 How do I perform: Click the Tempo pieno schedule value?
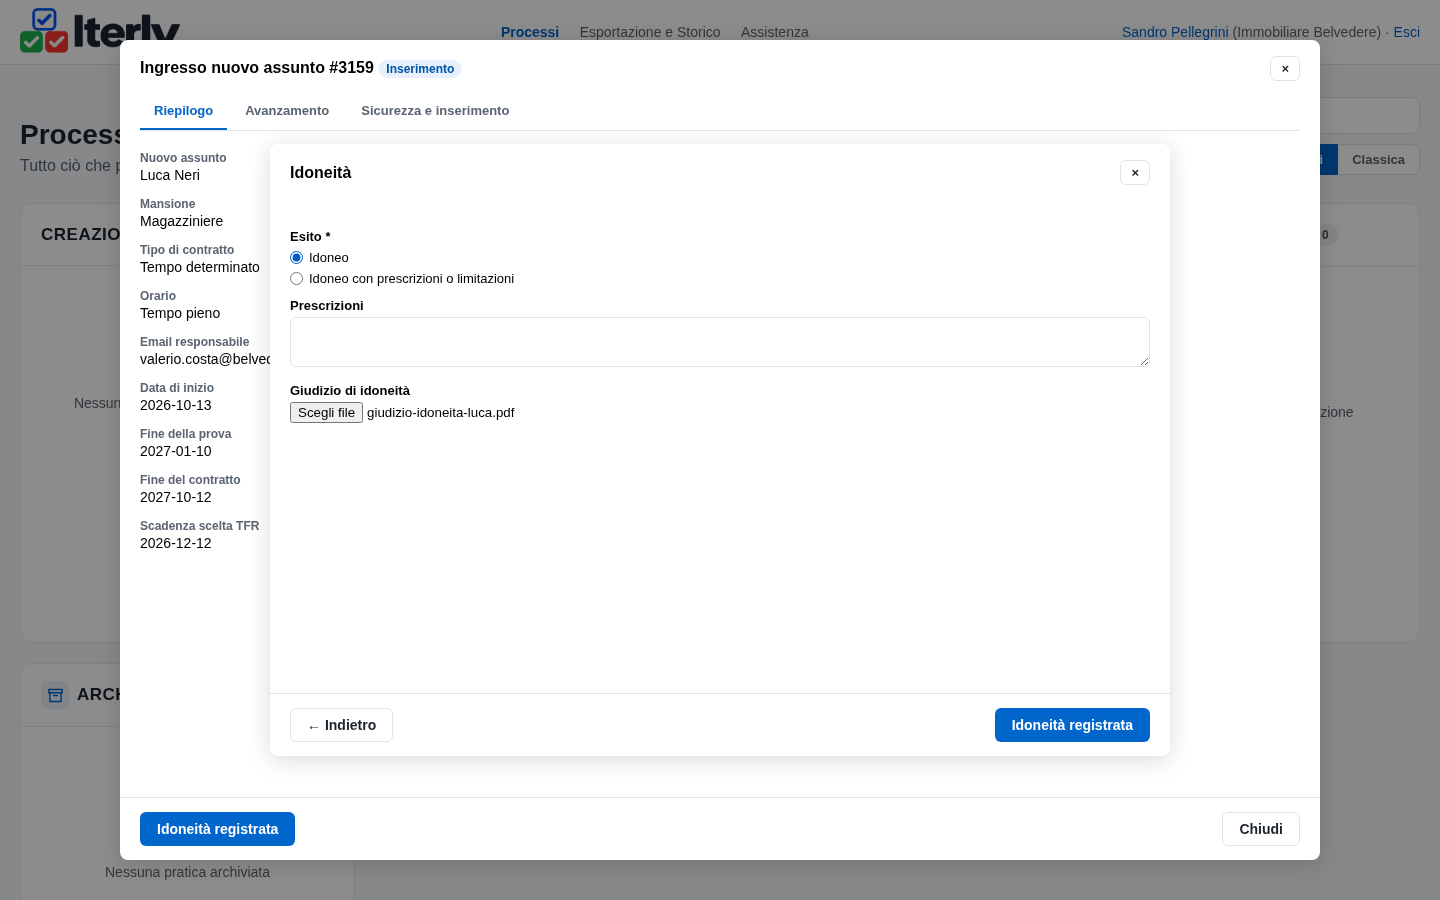coord(180,313)
